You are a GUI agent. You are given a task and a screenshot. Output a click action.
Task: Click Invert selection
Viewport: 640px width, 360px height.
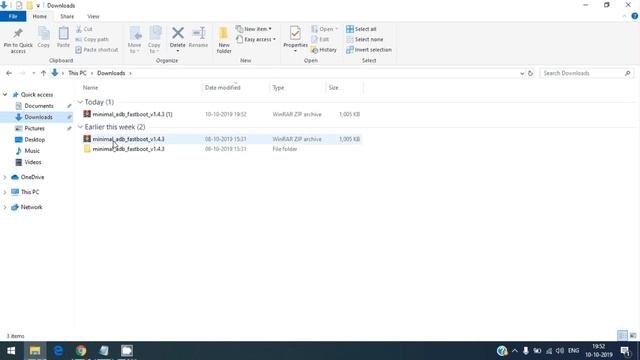[x=369, y=49]
